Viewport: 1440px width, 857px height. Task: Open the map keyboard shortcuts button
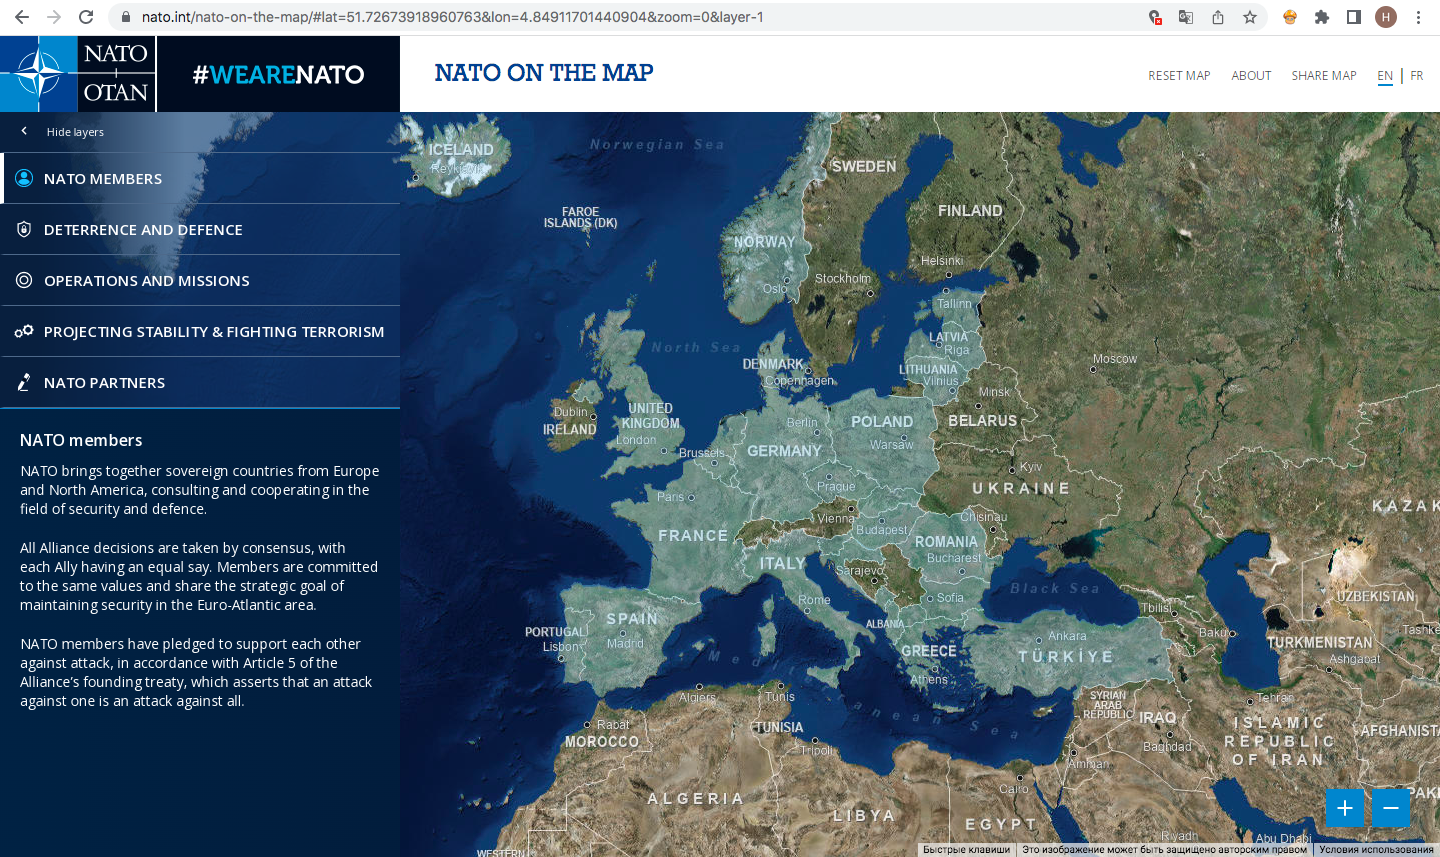pyautogui.click(x=966, y=850)
